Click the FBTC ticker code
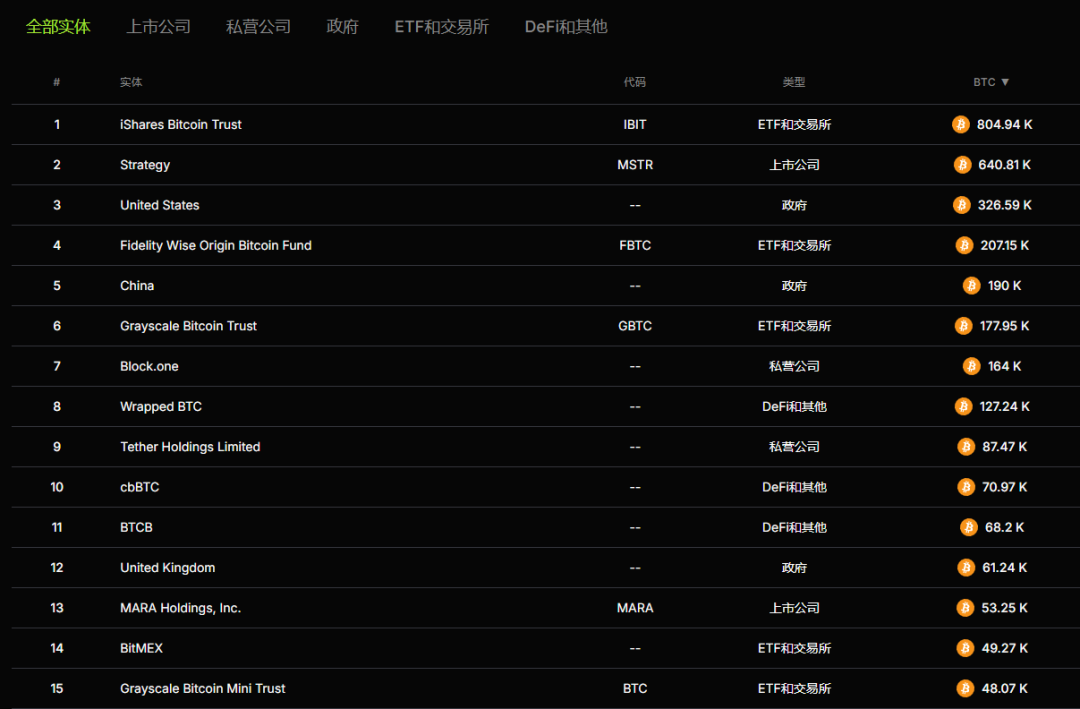 tap(634, 245)
